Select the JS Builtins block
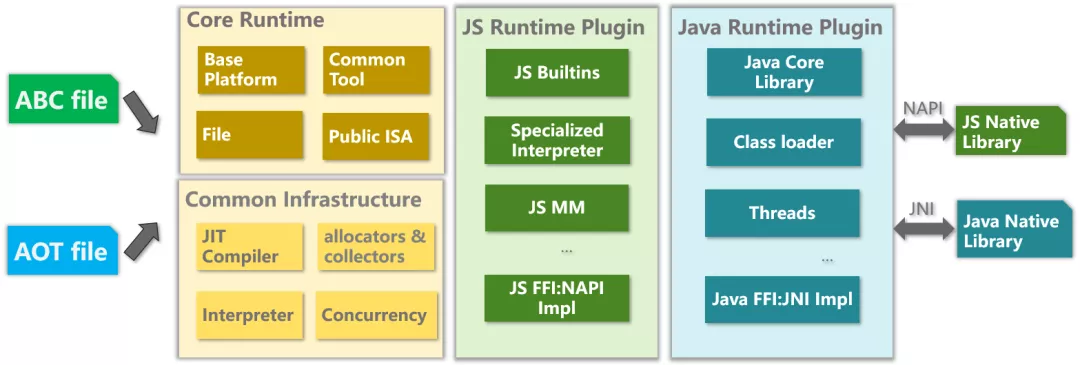This screenshot has width=1080, height=365. 557,72
